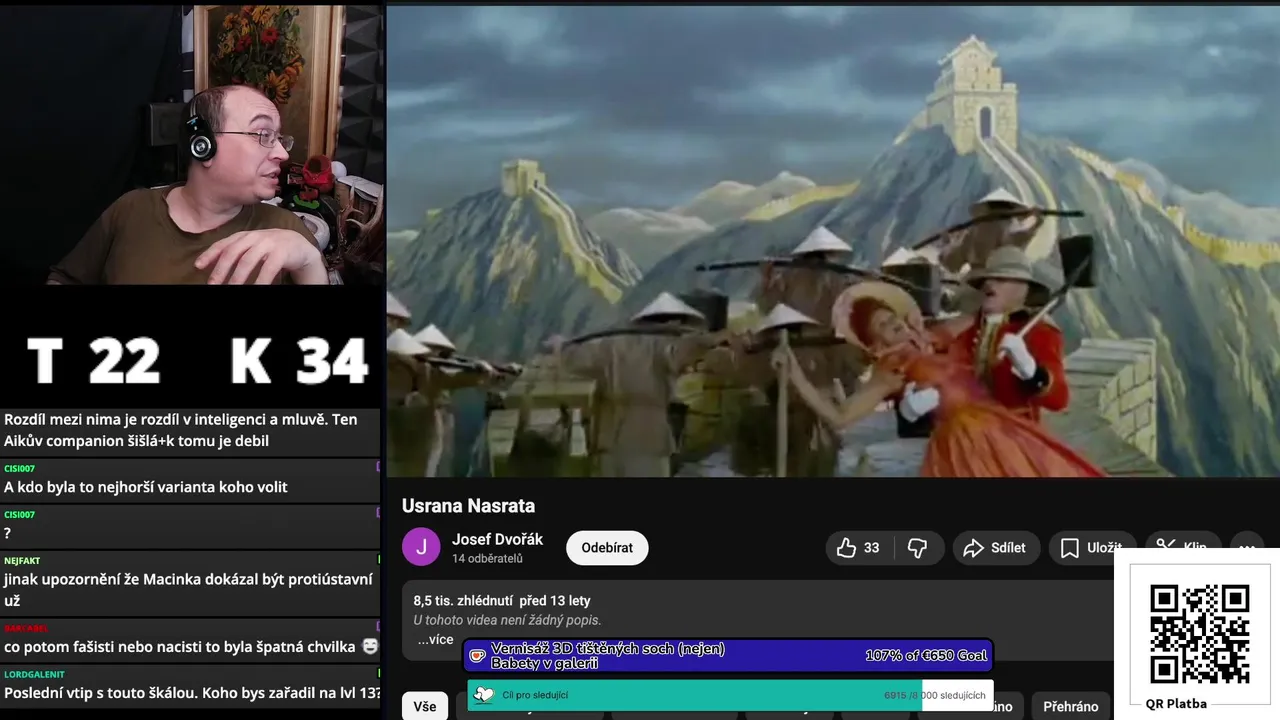This screenshot has height=720, width=1280.
Task: Click the '14 odběratelů' subscriber count
Action: pyautogui.click(x=487, y=559)
